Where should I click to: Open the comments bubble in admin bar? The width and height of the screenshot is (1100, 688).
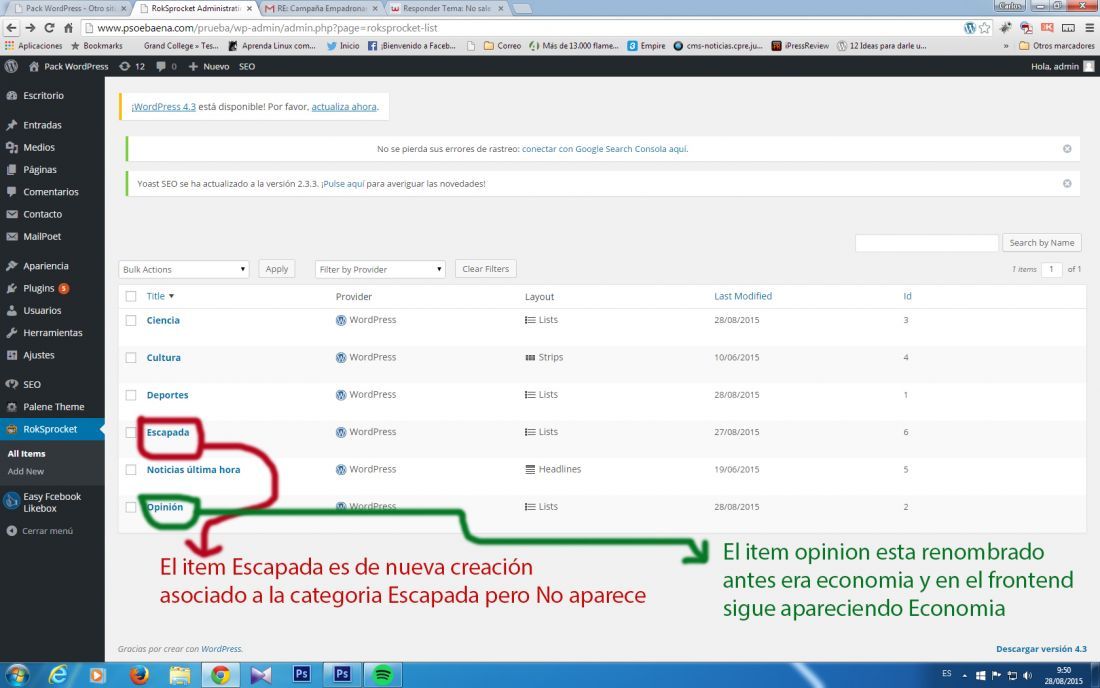tap(166, 67)
